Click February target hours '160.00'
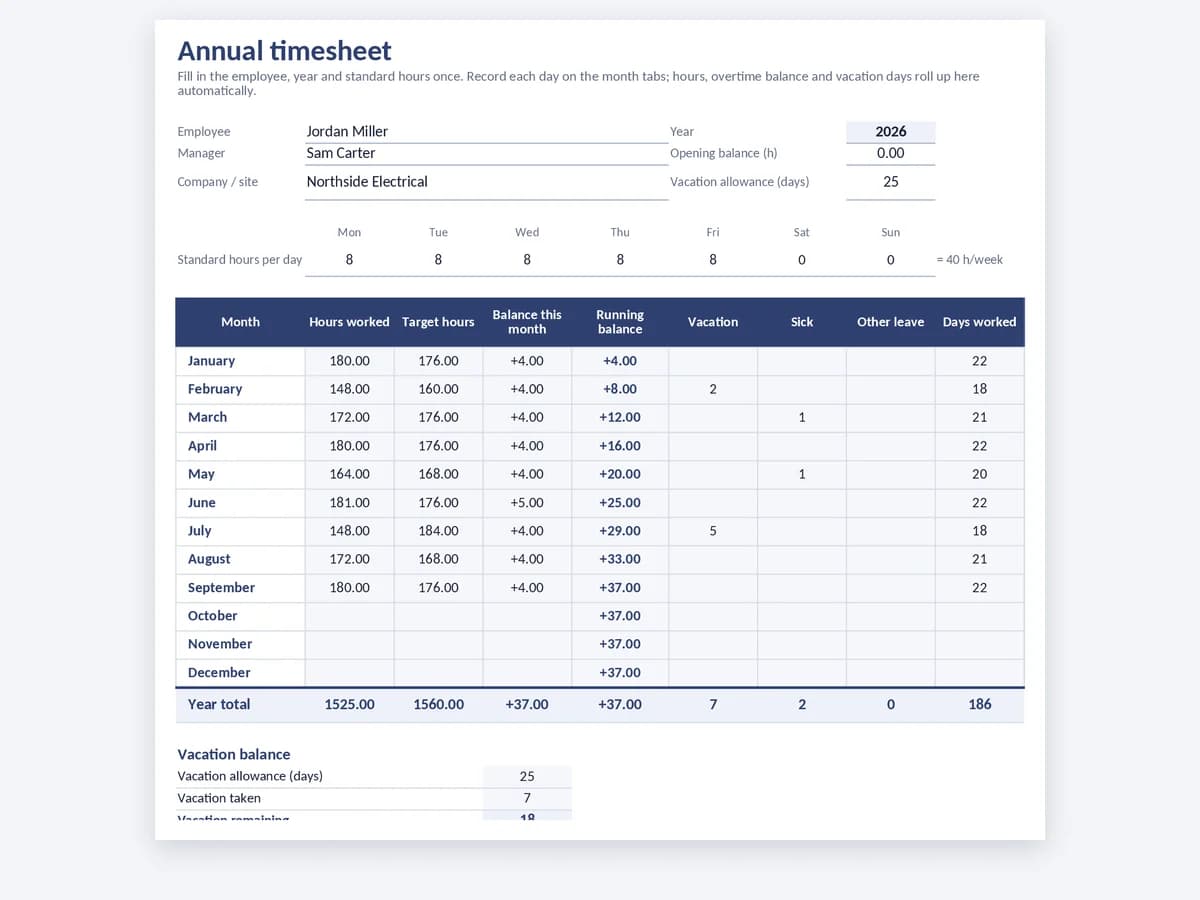 [x=438, y=389]
